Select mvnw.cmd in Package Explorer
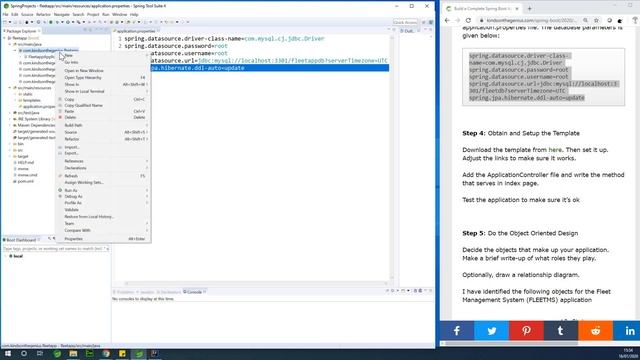 27,175
